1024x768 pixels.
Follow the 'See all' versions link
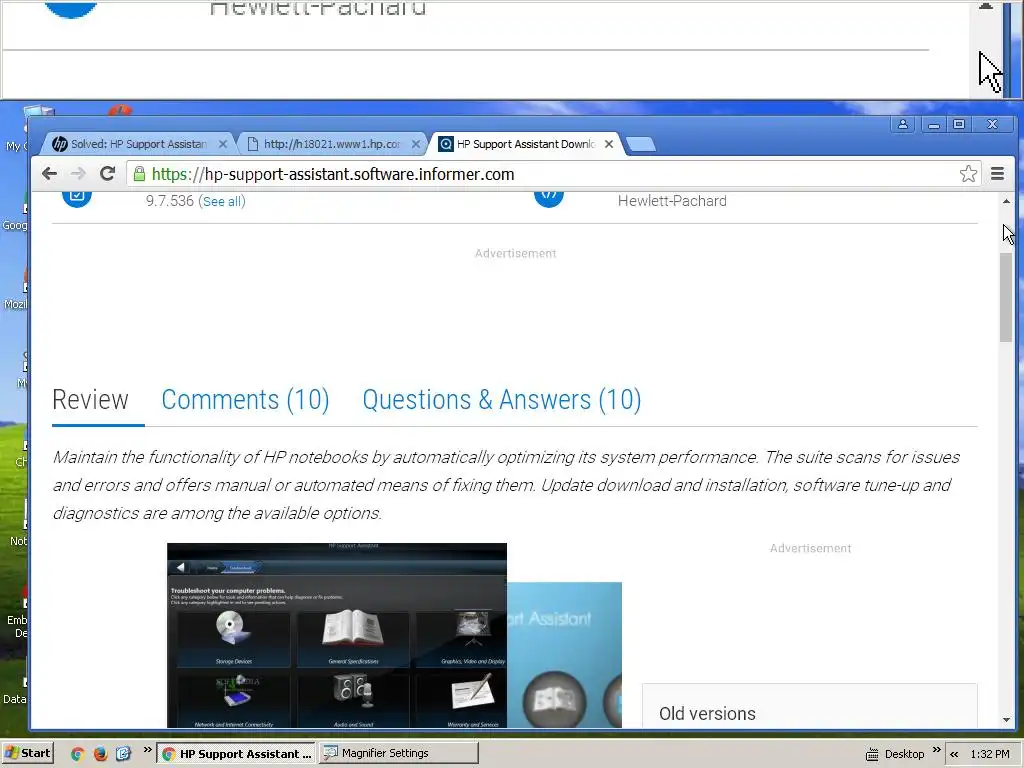pos(222,202)
